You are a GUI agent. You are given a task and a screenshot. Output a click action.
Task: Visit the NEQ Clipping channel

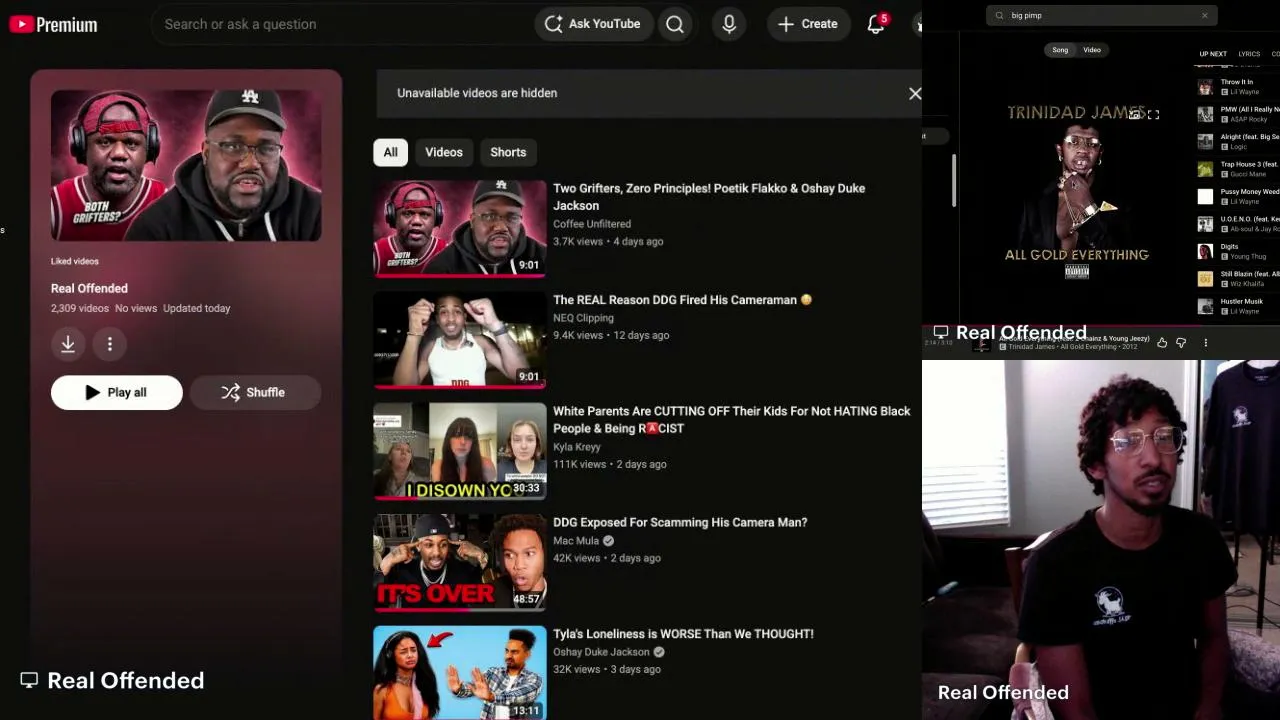[x=583, y=318]
